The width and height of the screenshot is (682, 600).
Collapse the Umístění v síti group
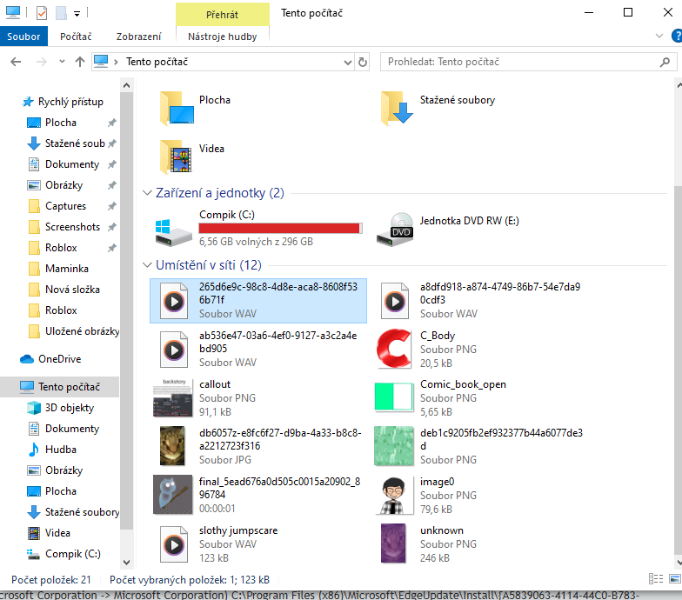pyautogui.click(x=147, y=265)
